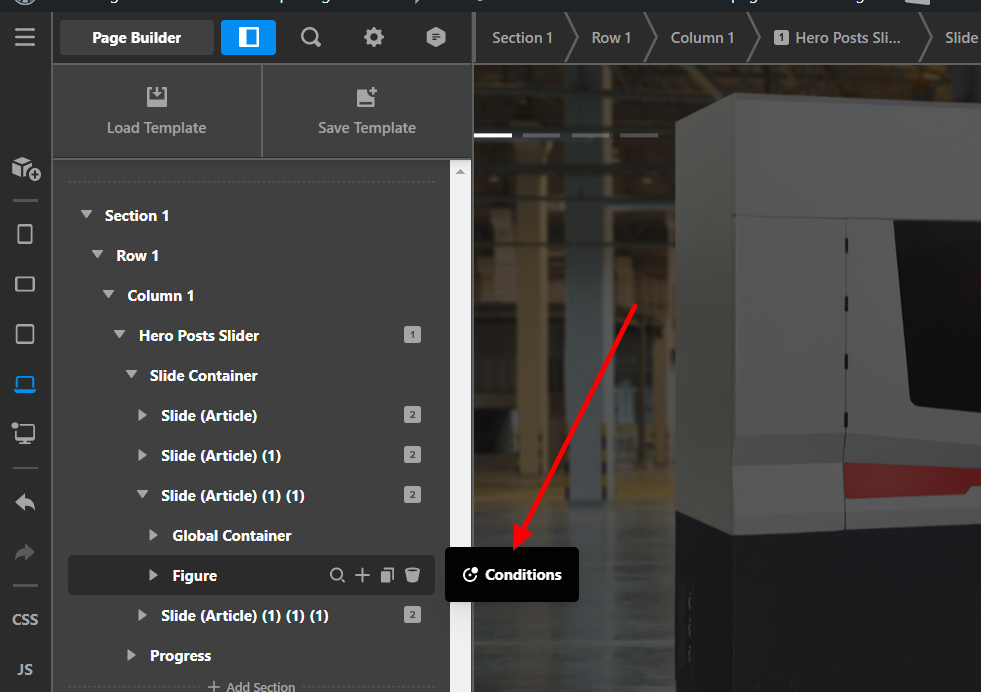
Task: Expand the Global Container node
Action: (x=153, y=536)
